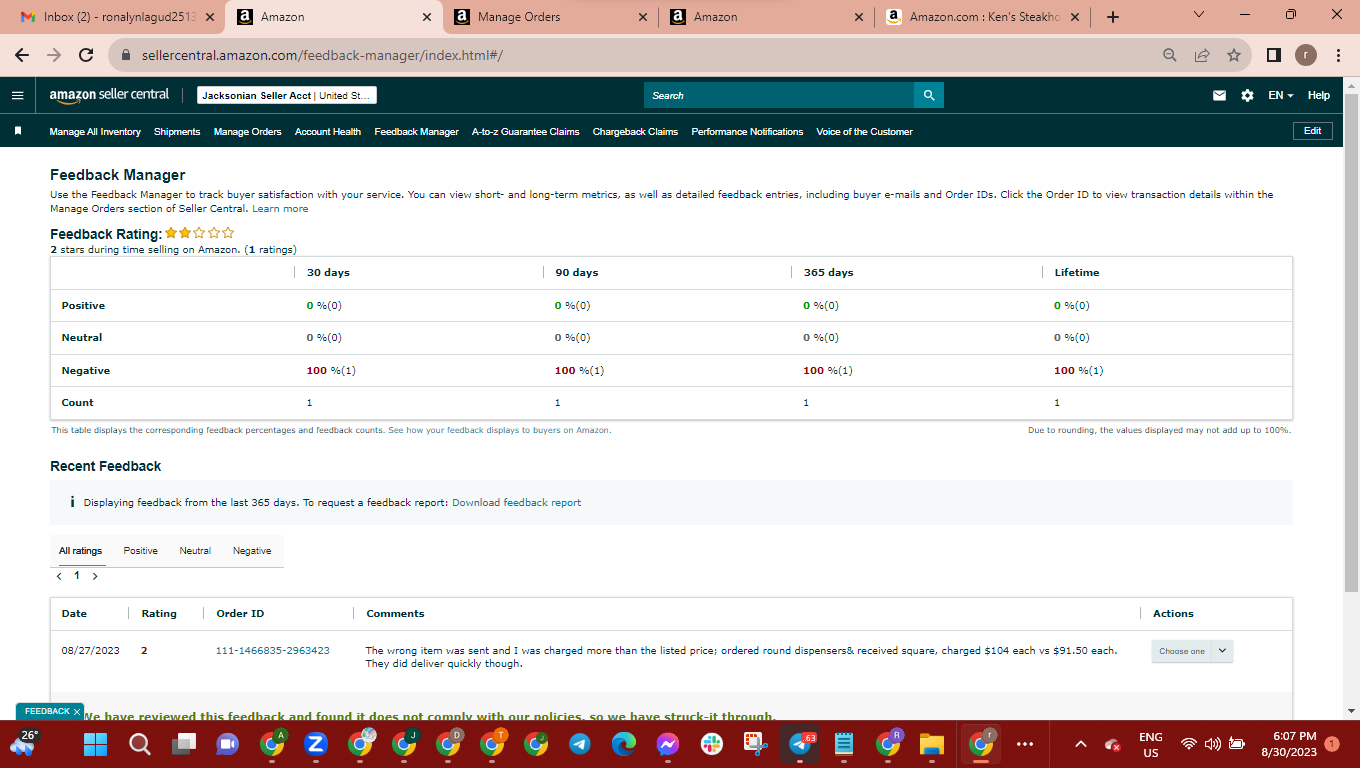Open a new browser tab with plus
This screenshot has width=1360, height=768.
tap(1113, 17)
